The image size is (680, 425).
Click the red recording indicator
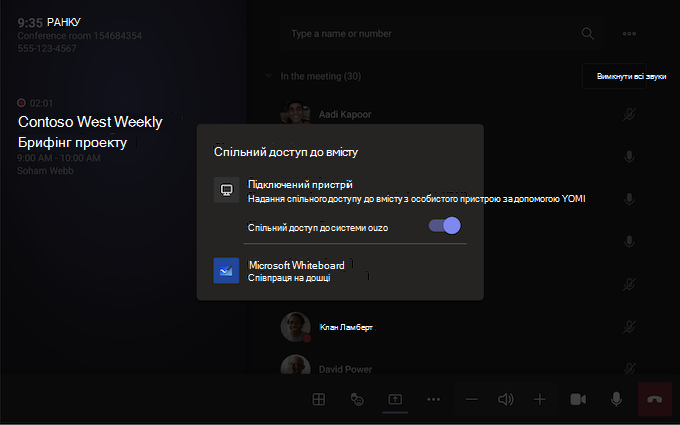click(x=21, y=103)
